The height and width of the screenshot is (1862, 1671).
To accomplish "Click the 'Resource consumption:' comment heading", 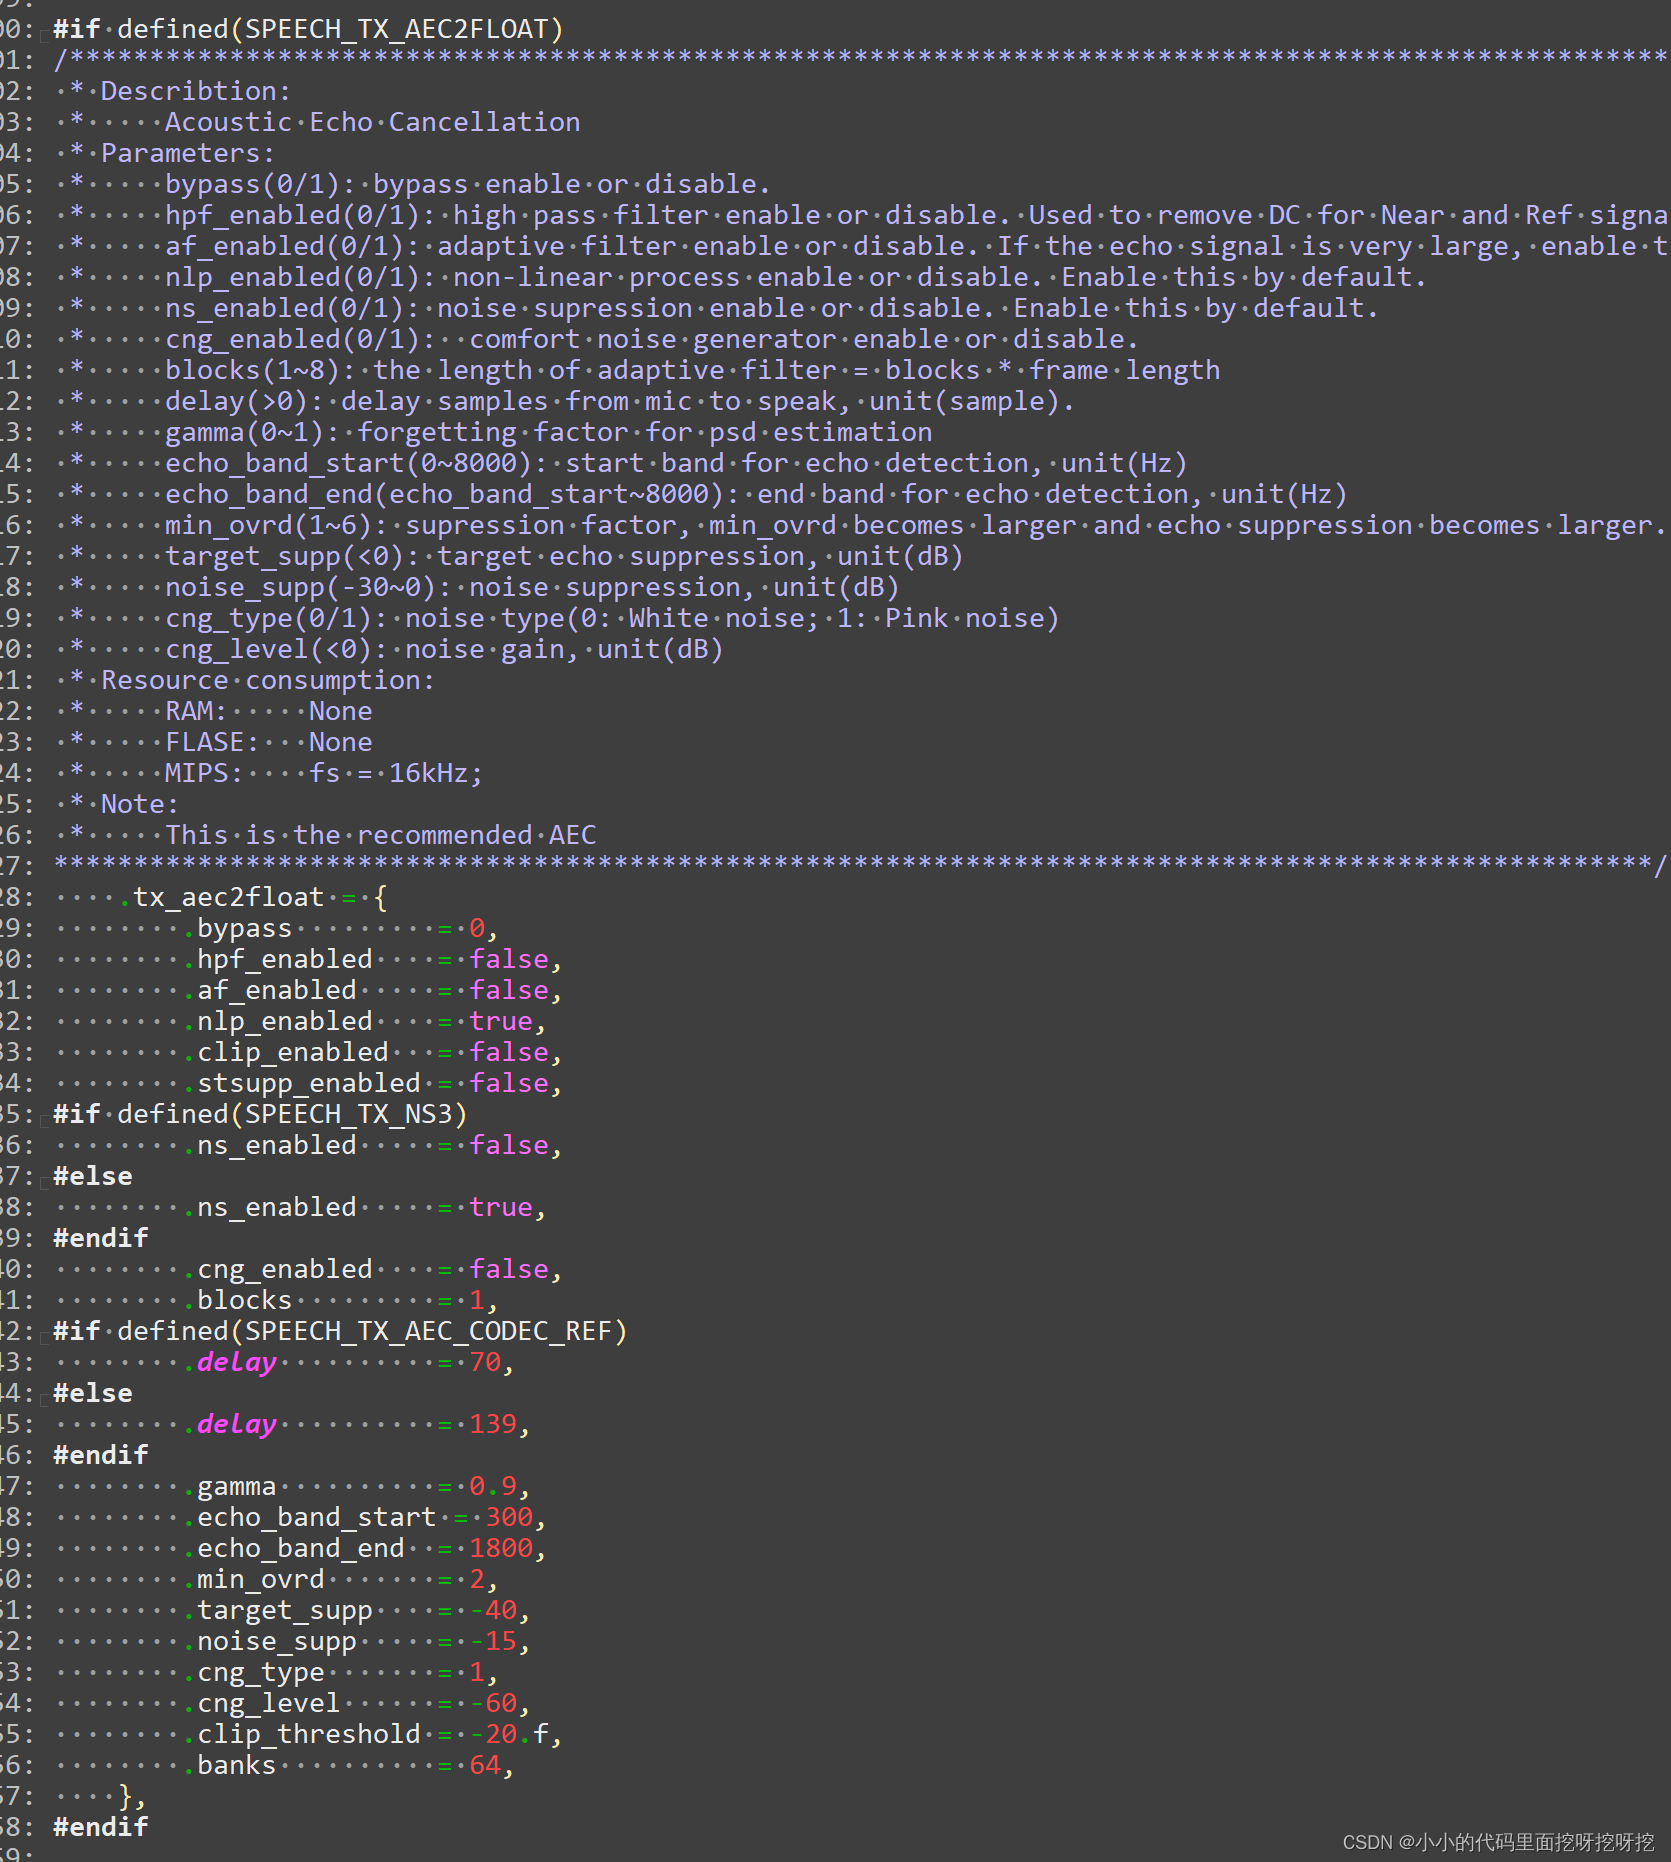I will (x=268, y=680).
